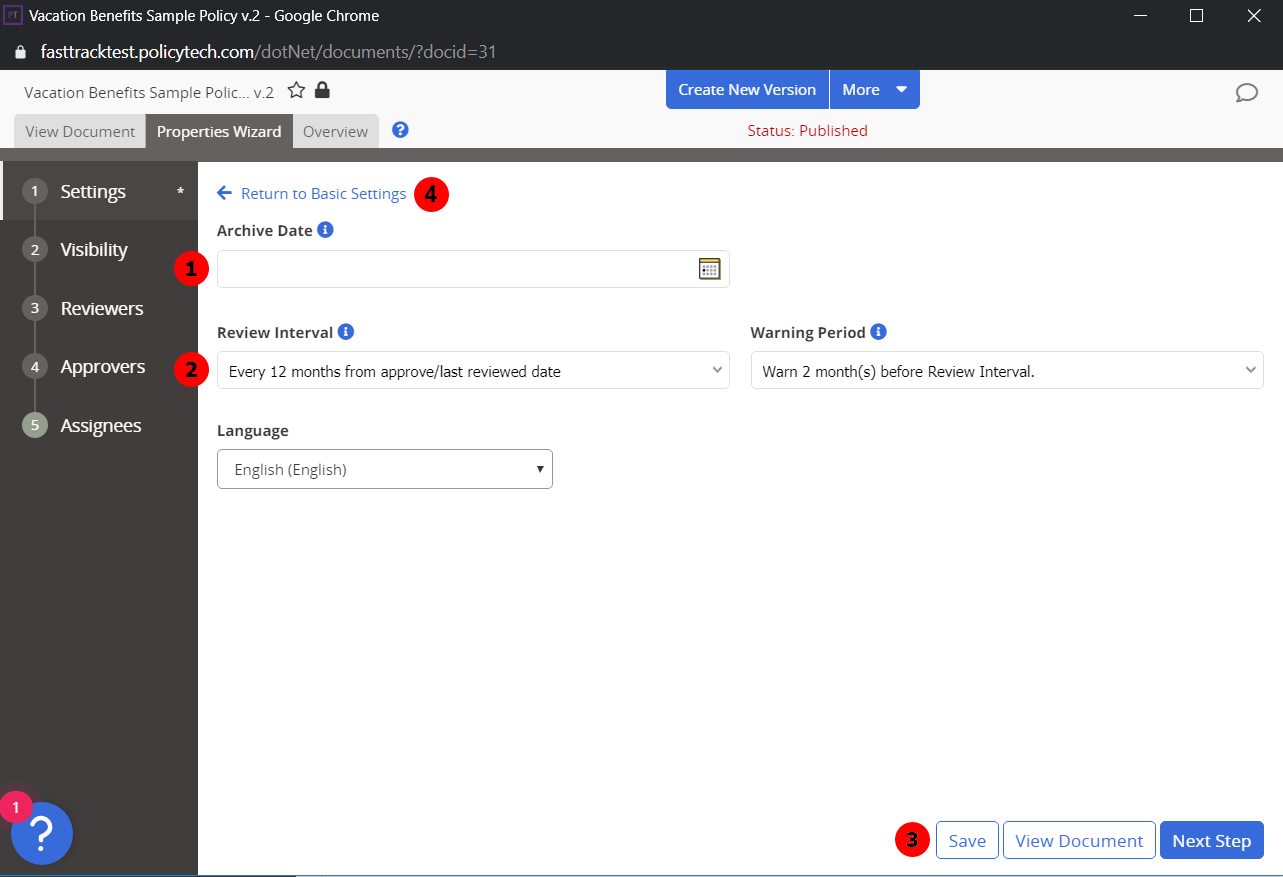Click the floating help bubble with notification badge

pyautogui.click(x=40, y=833)
